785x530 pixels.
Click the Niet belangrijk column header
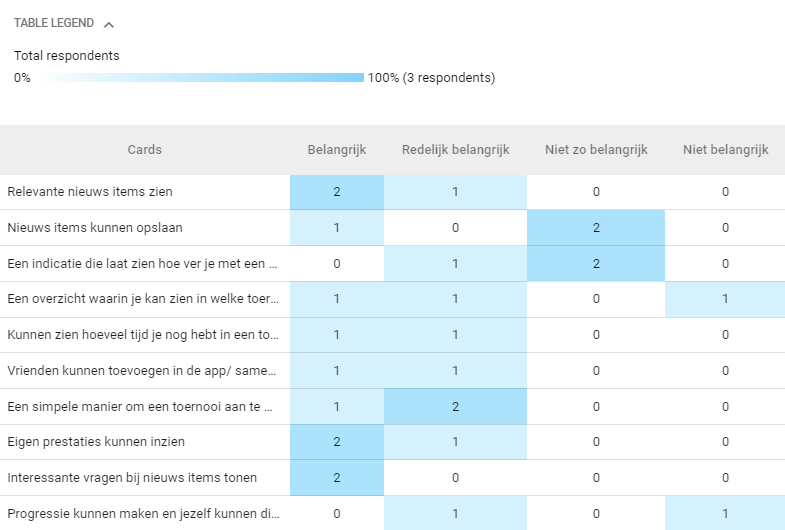click(x=725, y=150)
